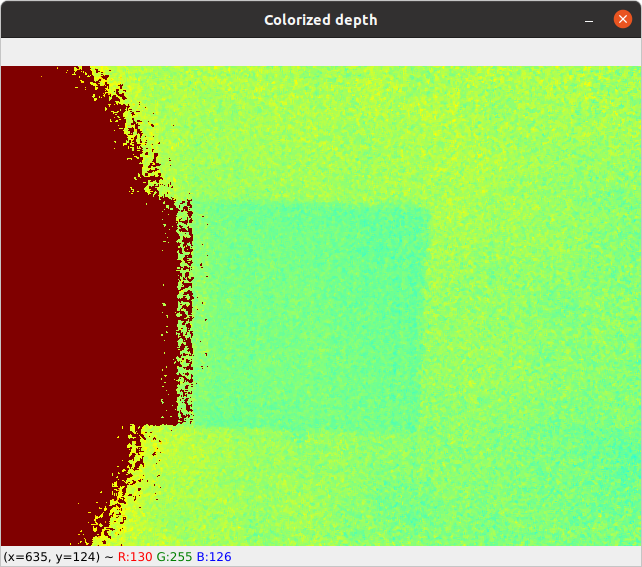This screenshot has height=567, width=642.
Task: Click the pixel coordinates text in status bar
Action: click(x=50, y=556)
